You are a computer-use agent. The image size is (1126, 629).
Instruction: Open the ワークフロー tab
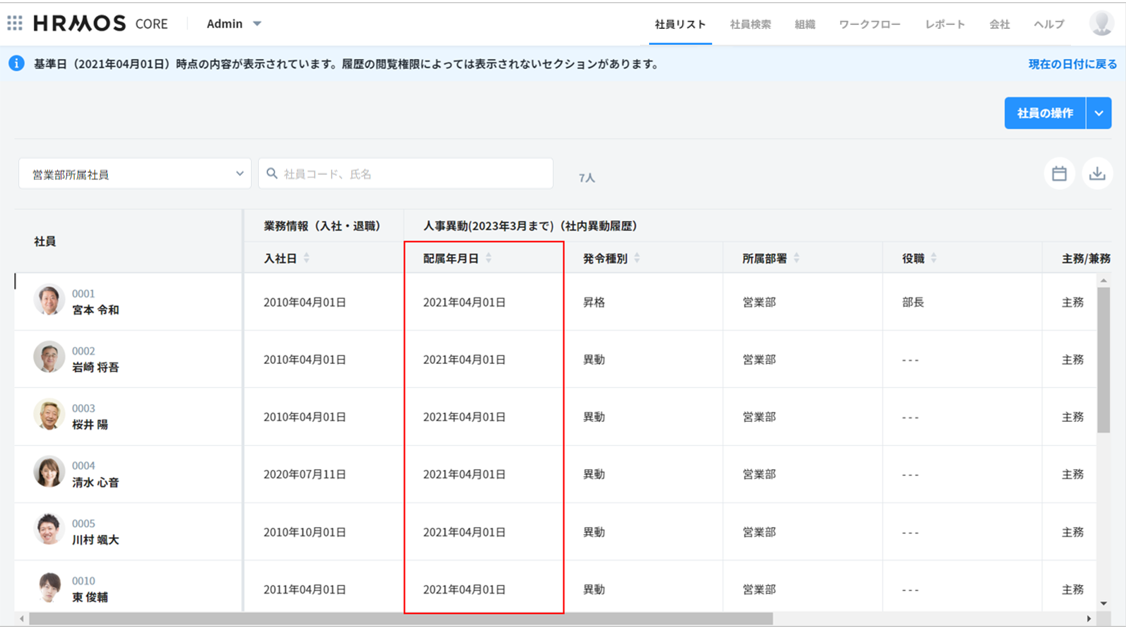pos(869,24)
